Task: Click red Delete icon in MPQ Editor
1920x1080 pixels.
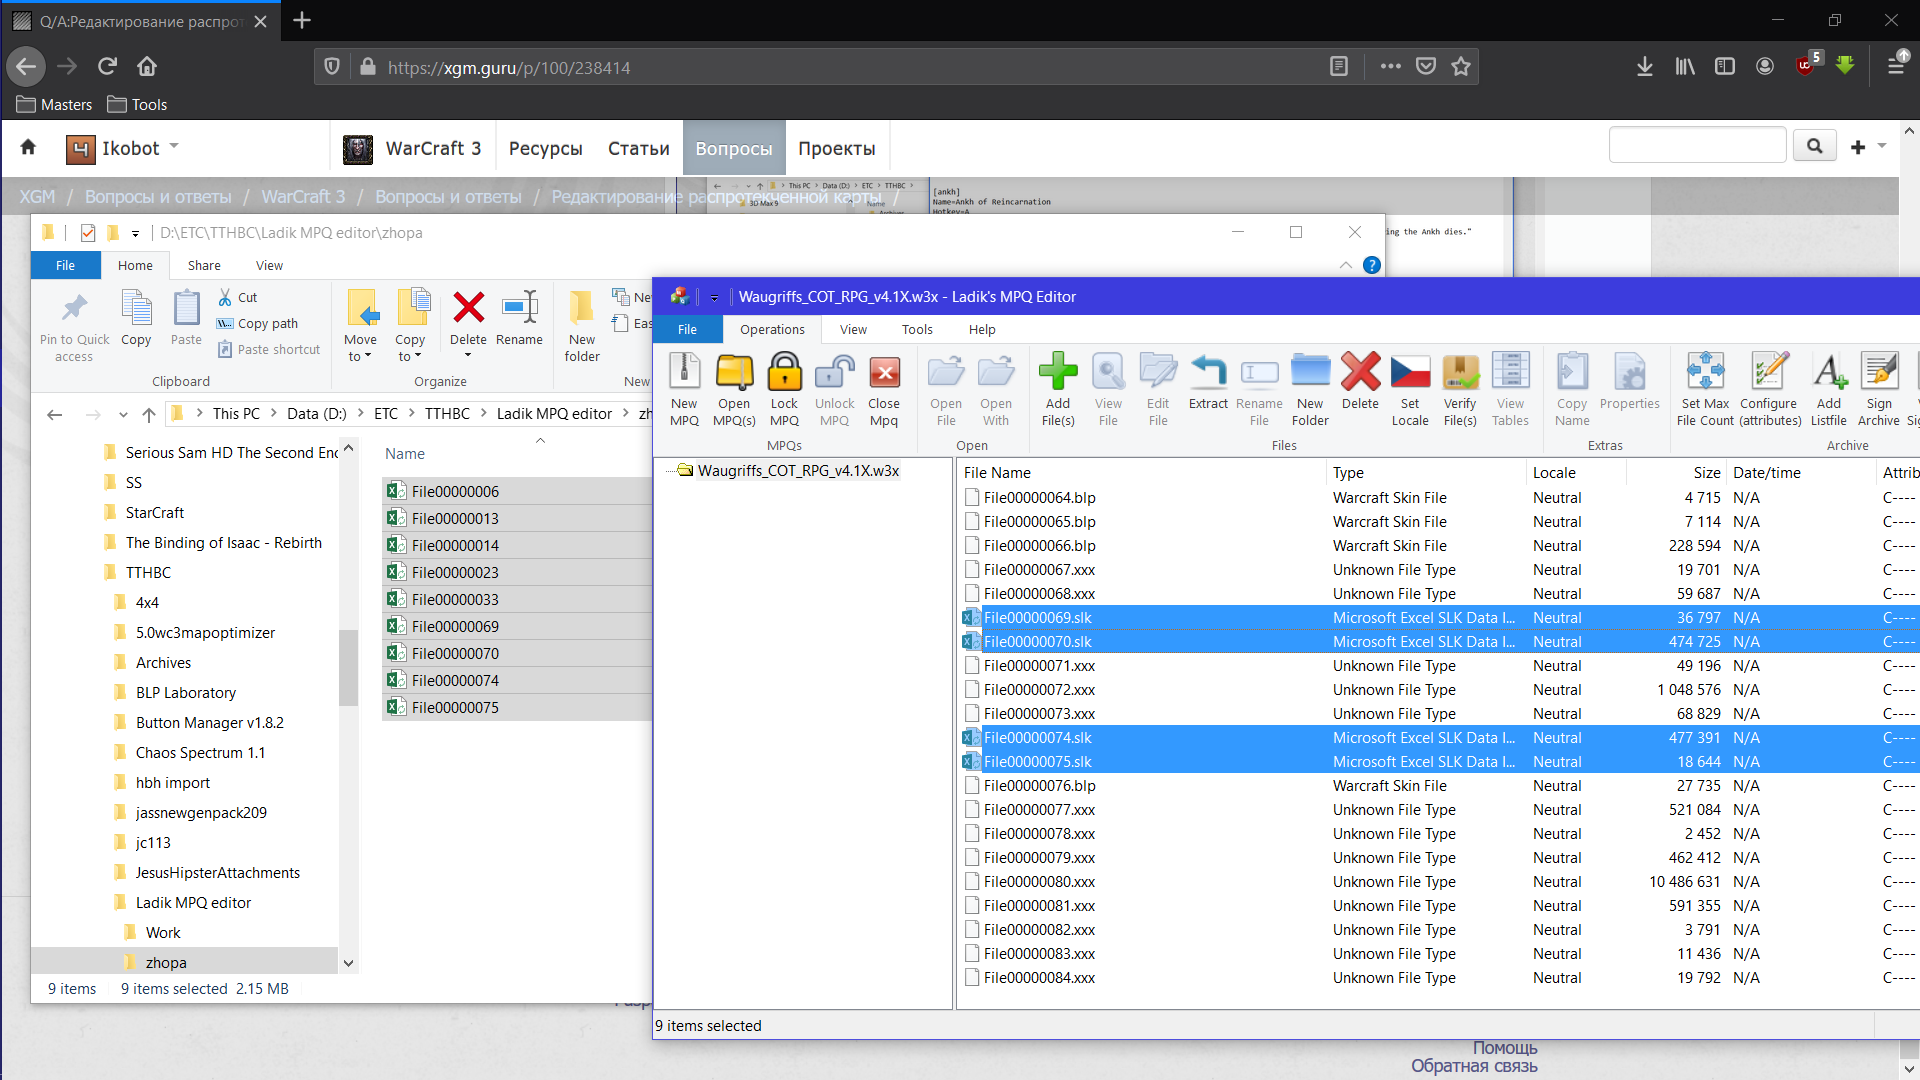Action: pos(1361,372)
